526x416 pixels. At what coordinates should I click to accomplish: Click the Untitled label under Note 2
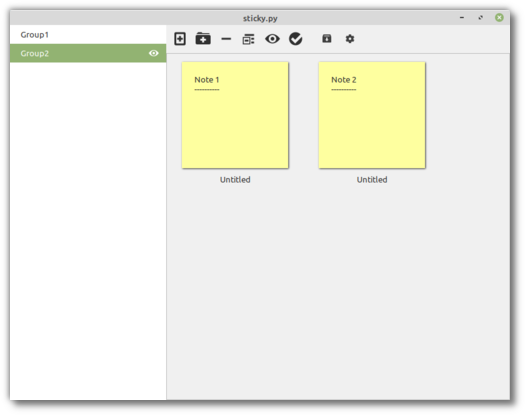tap(372, 180)
